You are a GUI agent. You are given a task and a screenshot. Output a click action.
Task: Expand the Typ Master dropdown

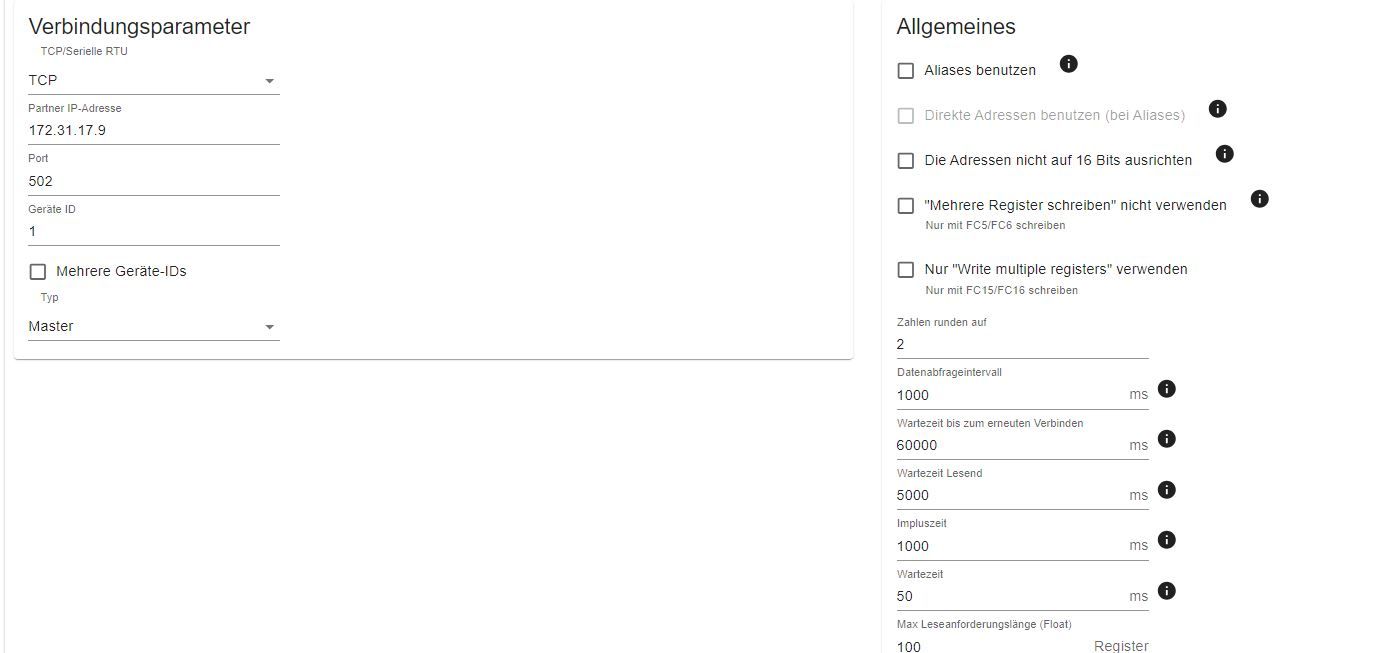point(153,327)
